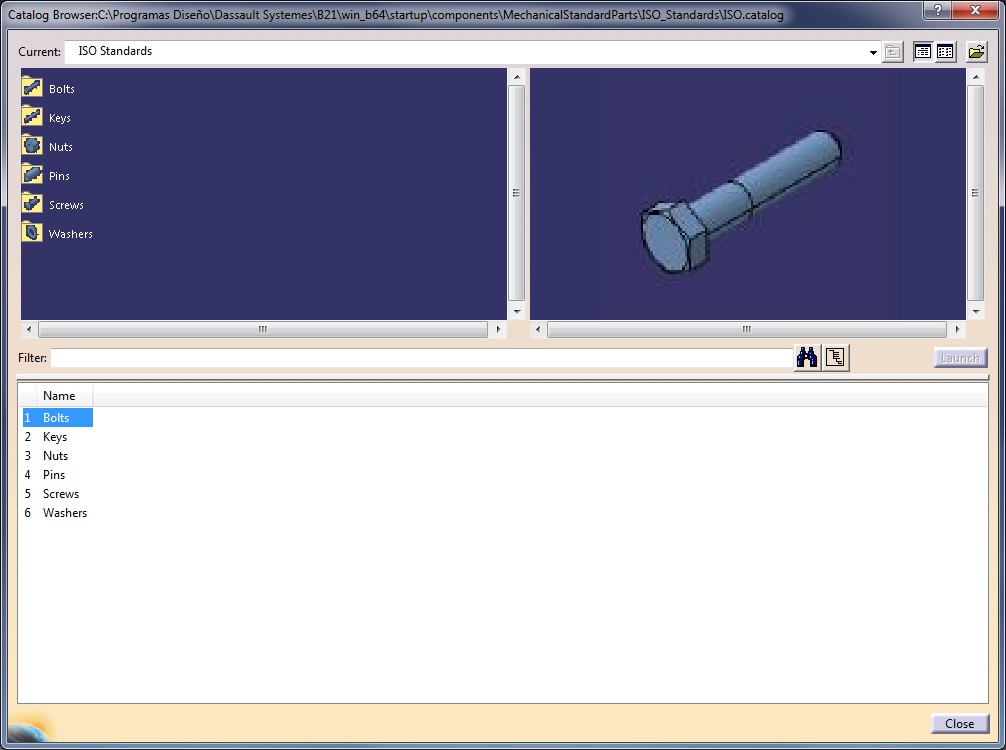This screenshot has height=750, width=1006.
Task: Open the Nuts chapter icon
Action: coord(32,146)
